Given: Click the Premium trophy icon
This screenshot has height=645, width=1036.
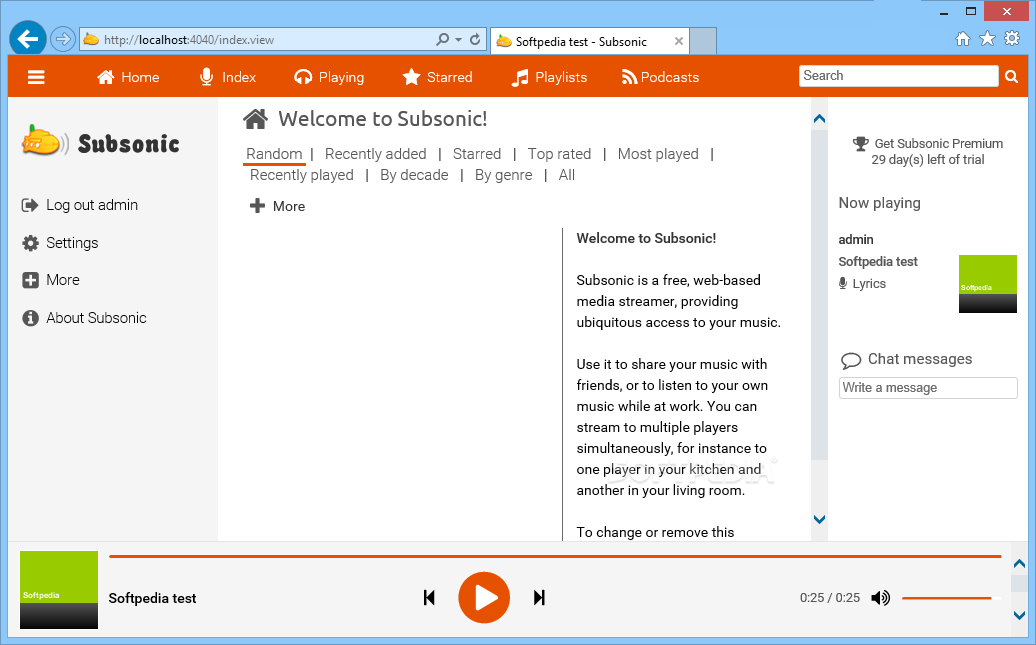Looking at the screenshot, I should coord(860,143).
